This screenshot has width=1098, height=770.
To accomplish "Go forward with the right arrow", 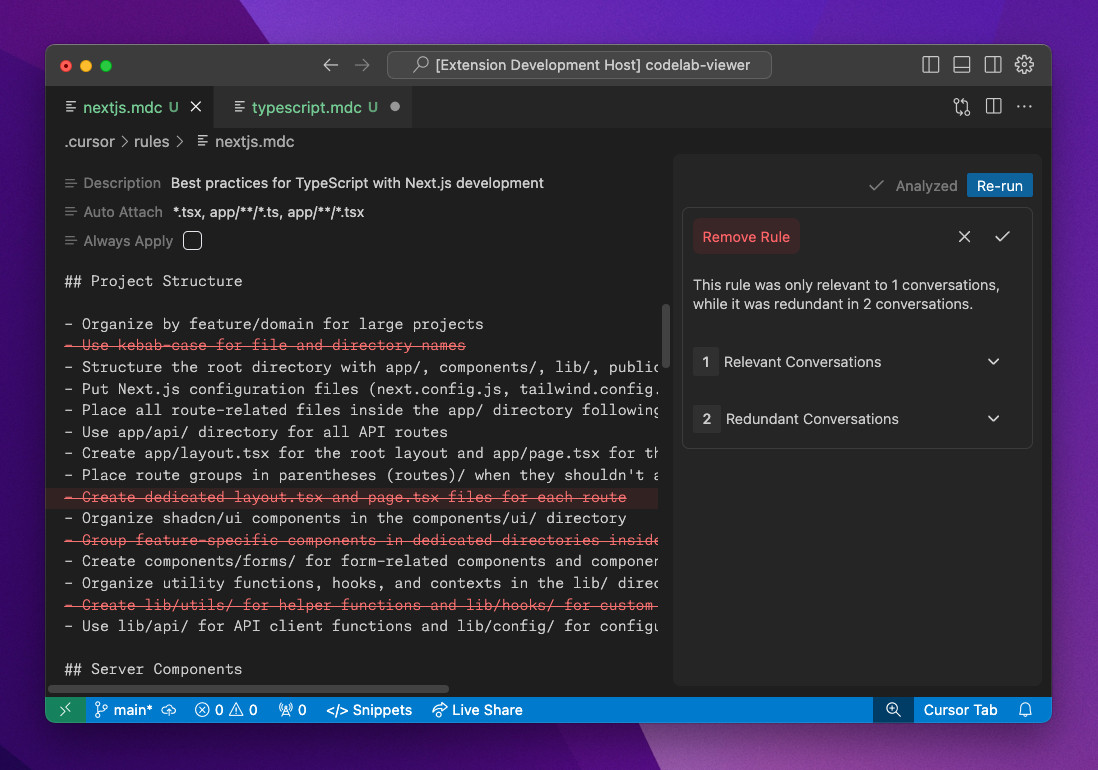I will (362, 65).
